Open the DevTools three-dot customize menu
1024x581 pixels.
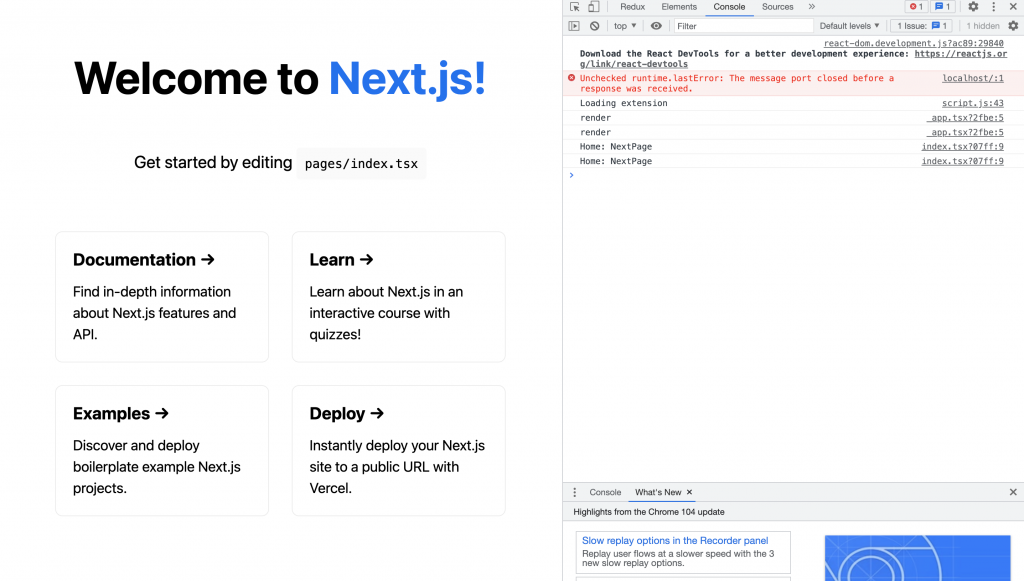click(993, 7)
